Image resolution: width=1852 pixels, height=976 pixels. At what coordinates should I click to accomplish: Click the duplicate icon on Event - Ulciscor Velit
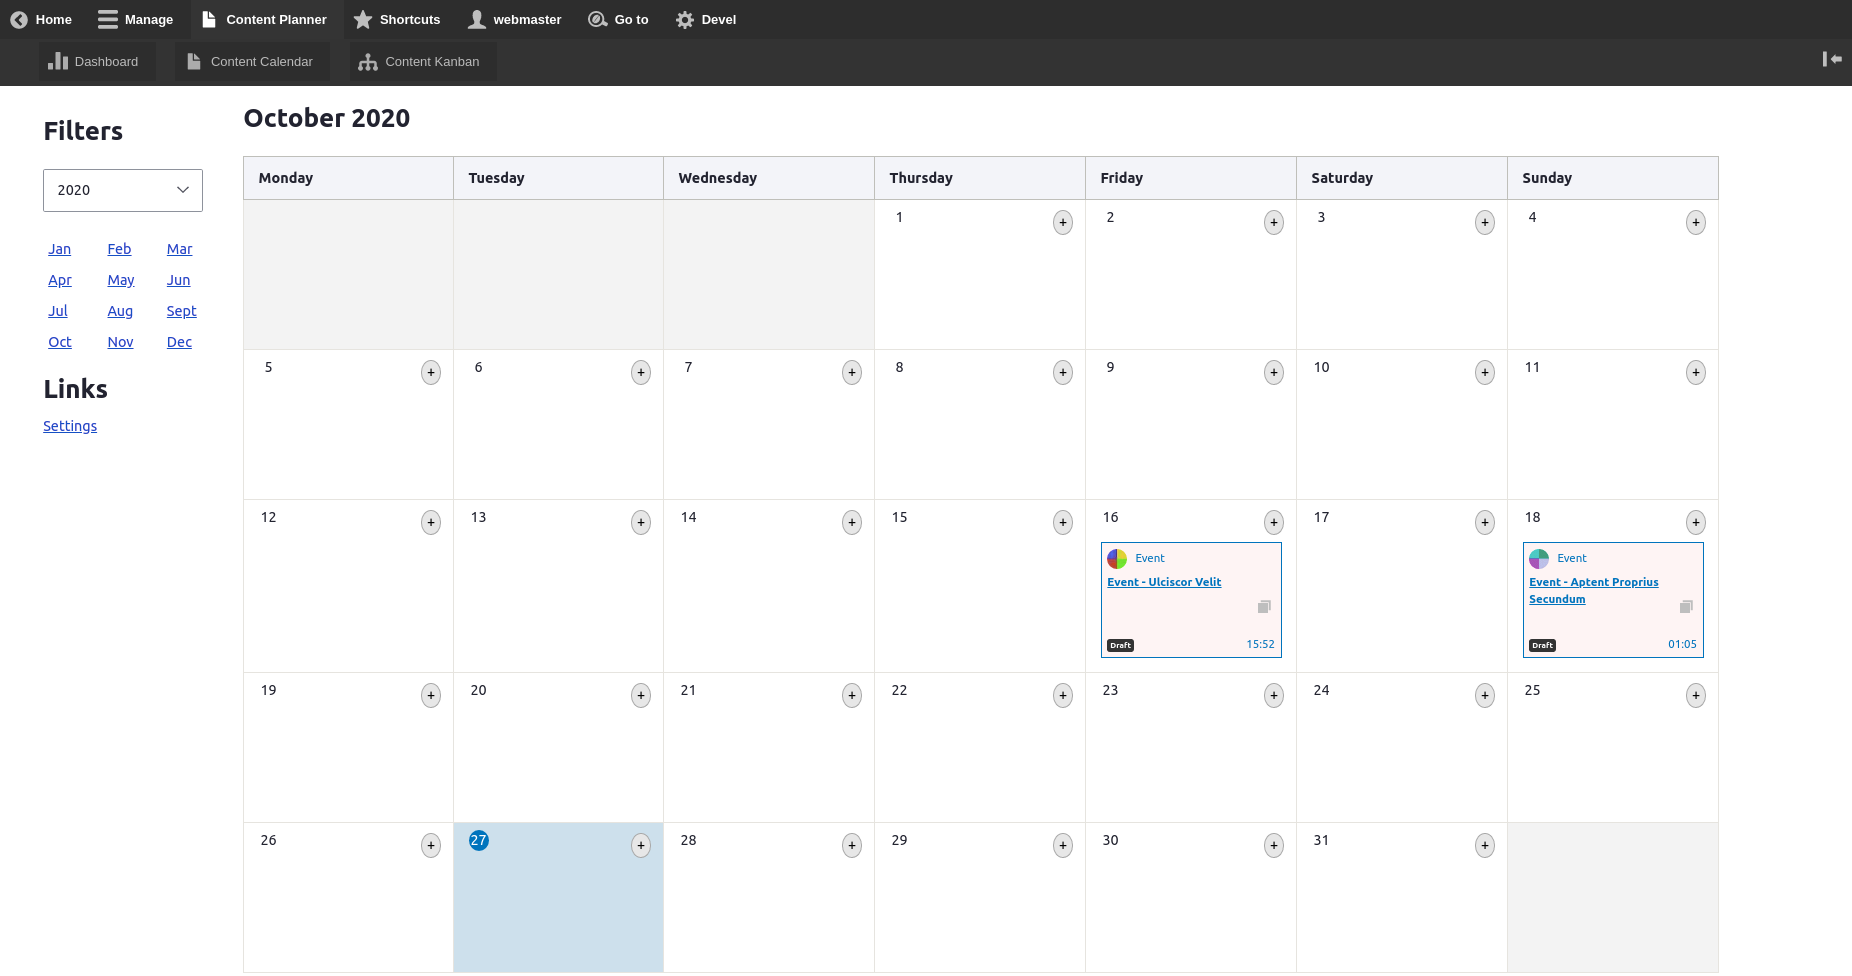click(1263, 606)
